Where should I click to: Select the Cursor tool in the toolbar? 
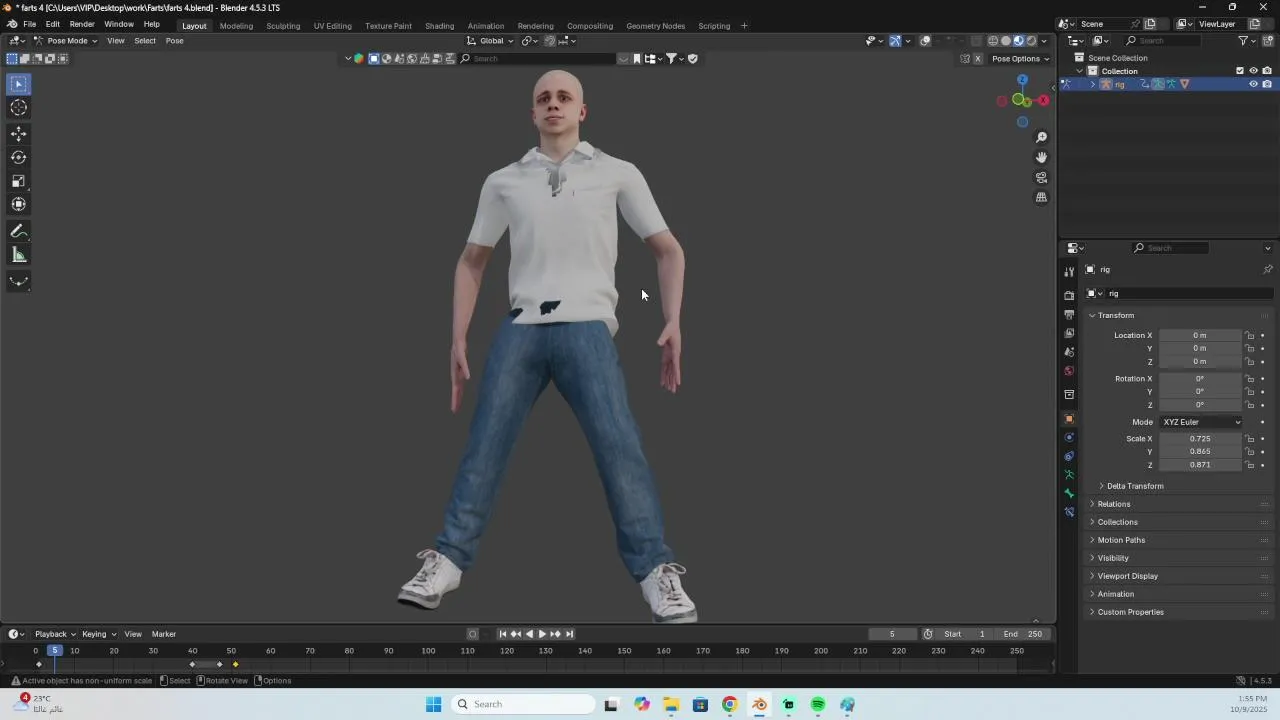pyautogui.click(x=18, y=108)
